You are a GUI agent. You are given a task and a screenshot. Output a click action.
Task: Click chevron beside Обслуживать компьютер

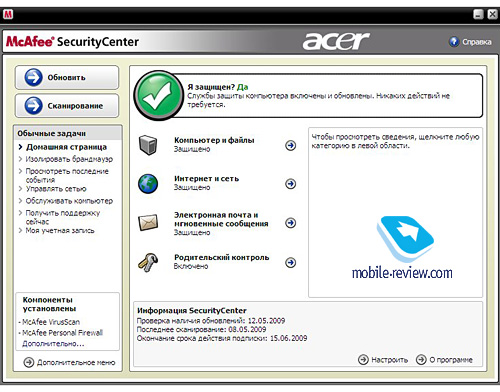click(20, 201)
